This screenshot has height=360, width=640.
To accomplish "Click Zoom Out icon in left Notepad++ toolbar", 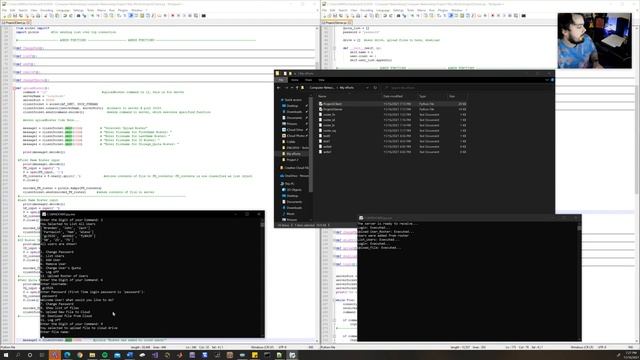I will [x=98, y=16].
